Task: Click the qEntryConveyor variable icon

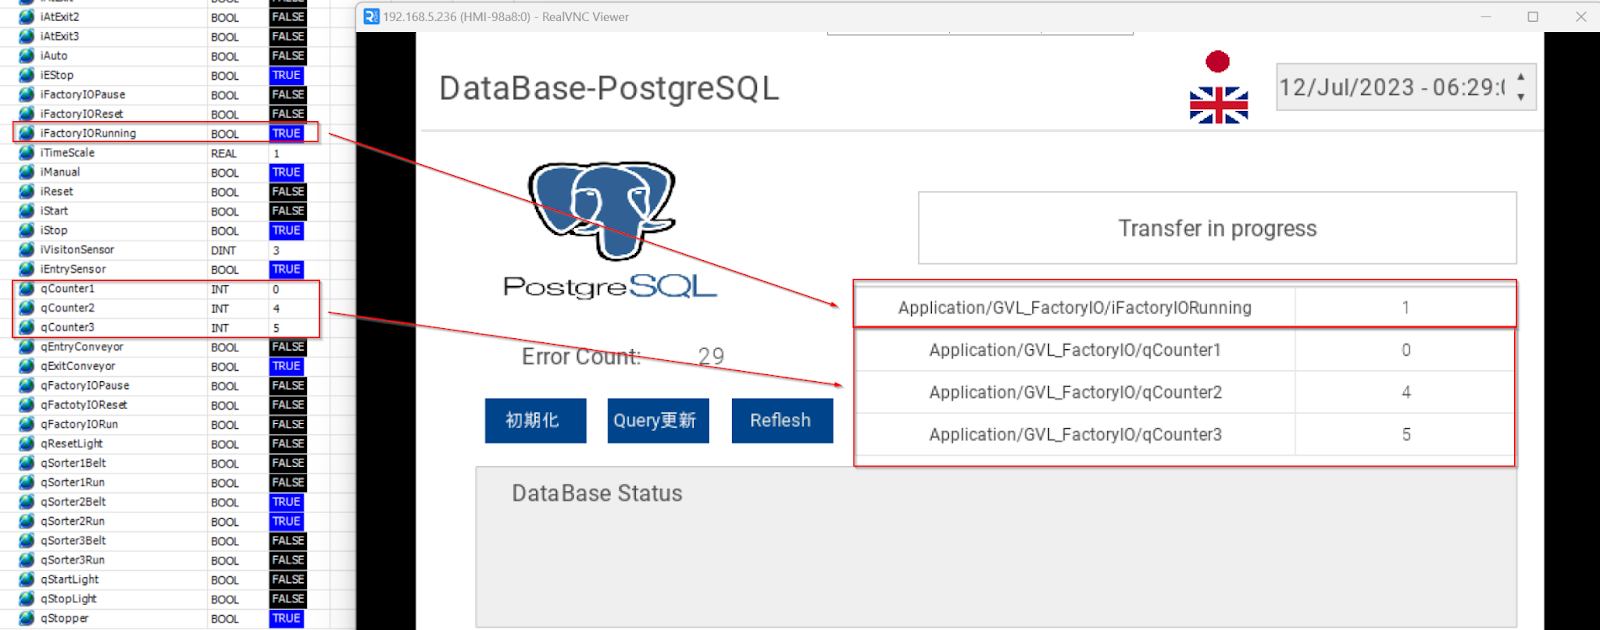Action: coord(27,347)
